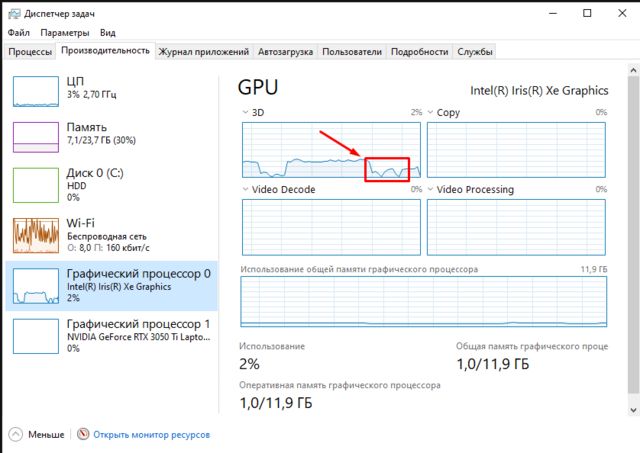Open the Файл menu
Image resolution: width=640 pixels, height=453 pixels.
click(15, 33)
